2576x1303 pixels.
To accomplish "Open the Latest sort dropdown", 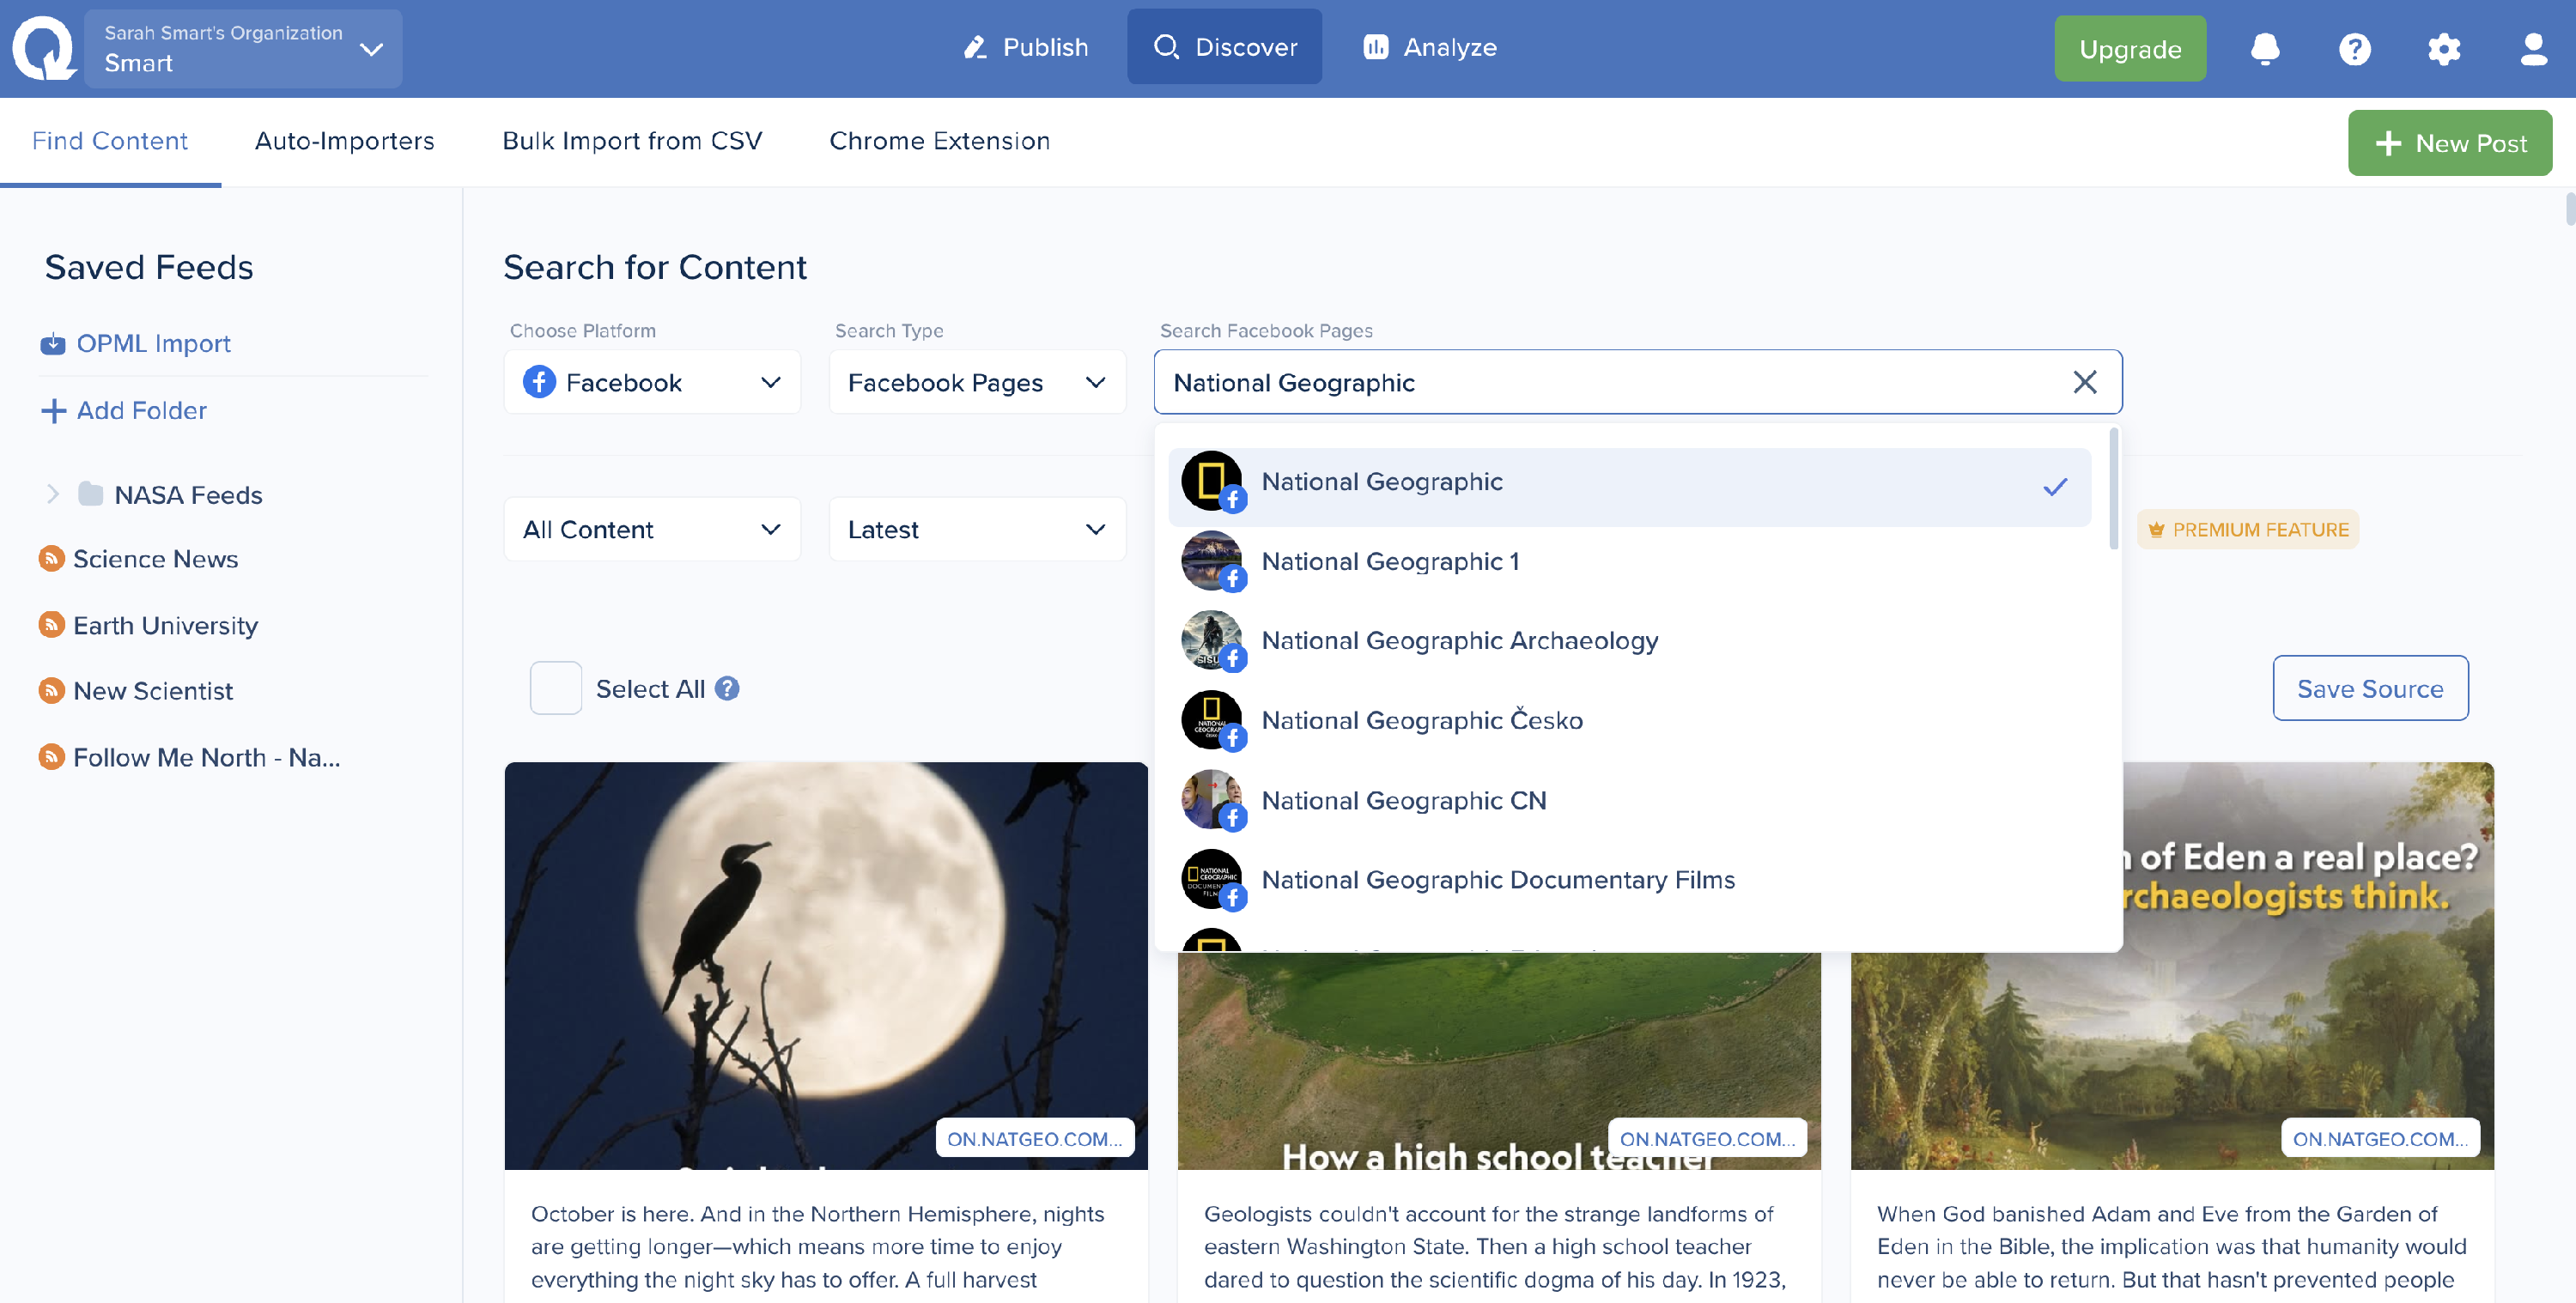I will [x=976, y=529].
